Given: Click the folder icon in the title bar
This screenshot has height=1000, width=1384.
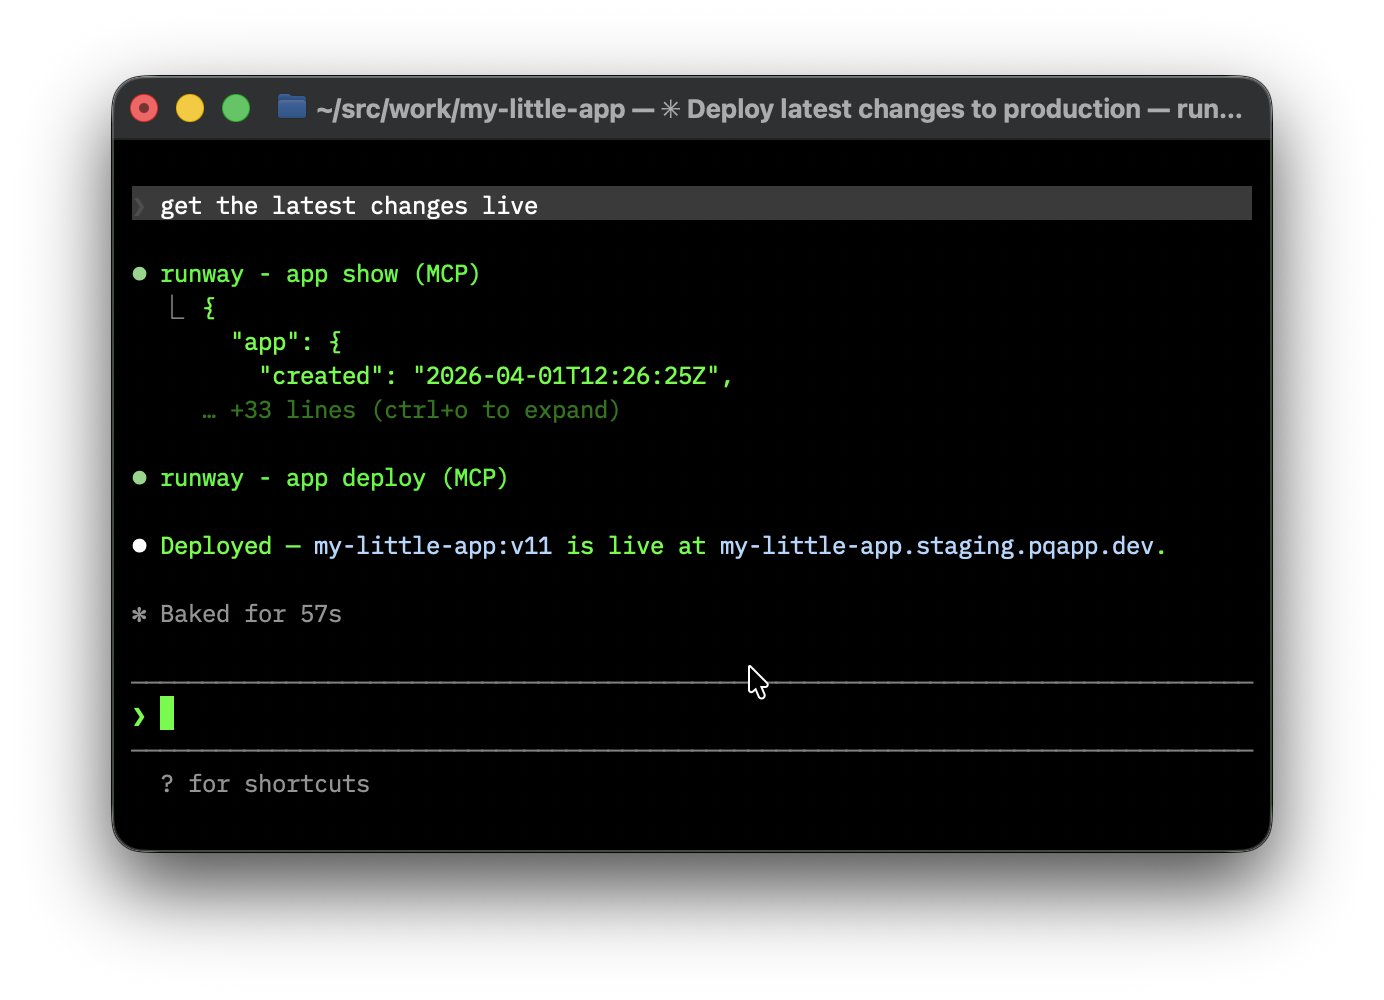Looking at the screenshot, I should pyautogui.click(x=291, y=107).
